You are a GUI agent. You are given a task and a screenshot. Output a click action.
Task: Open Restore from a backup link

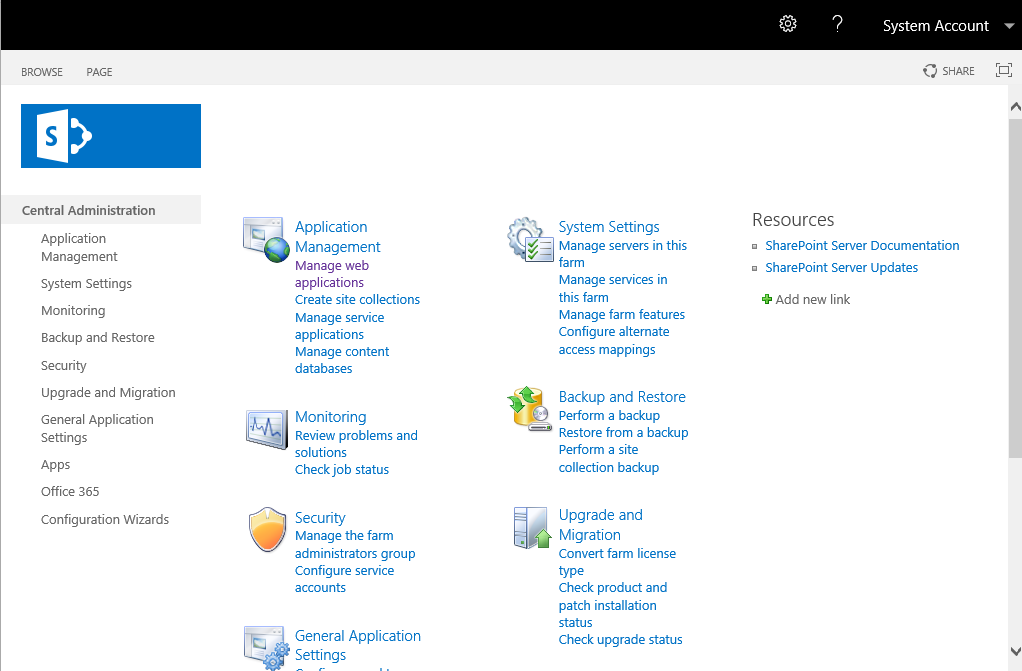click(623, 432)
